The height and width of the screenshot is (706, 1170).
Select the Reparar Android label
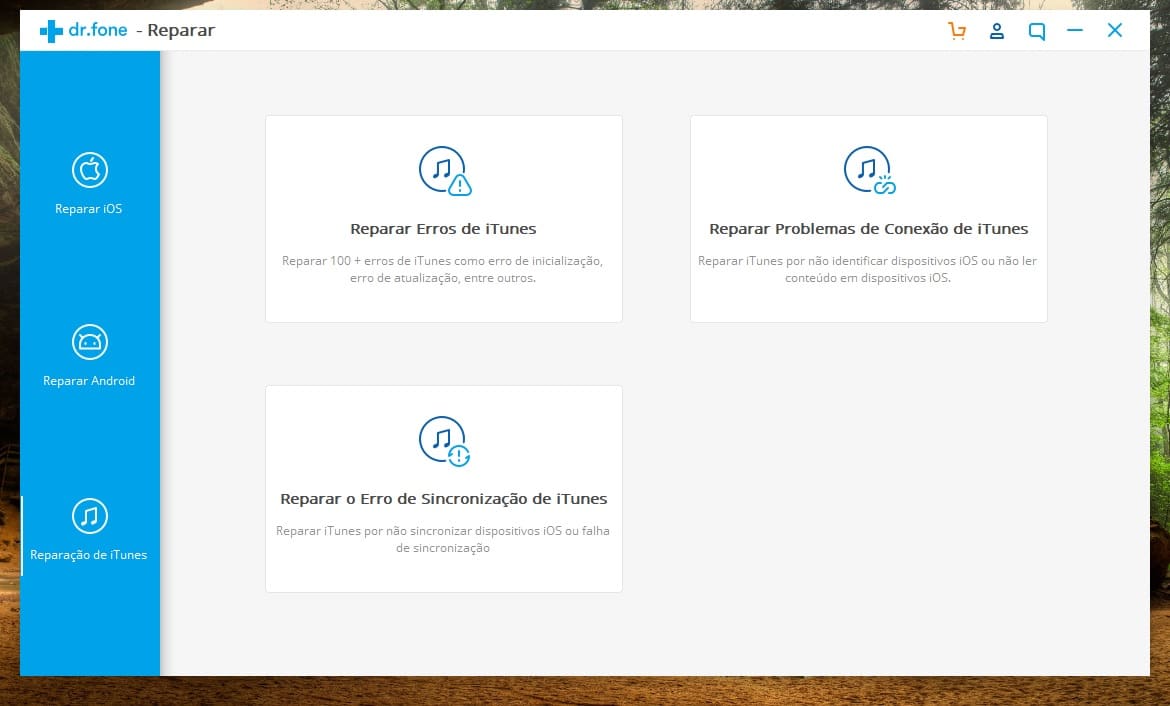[x=89, y=381]
